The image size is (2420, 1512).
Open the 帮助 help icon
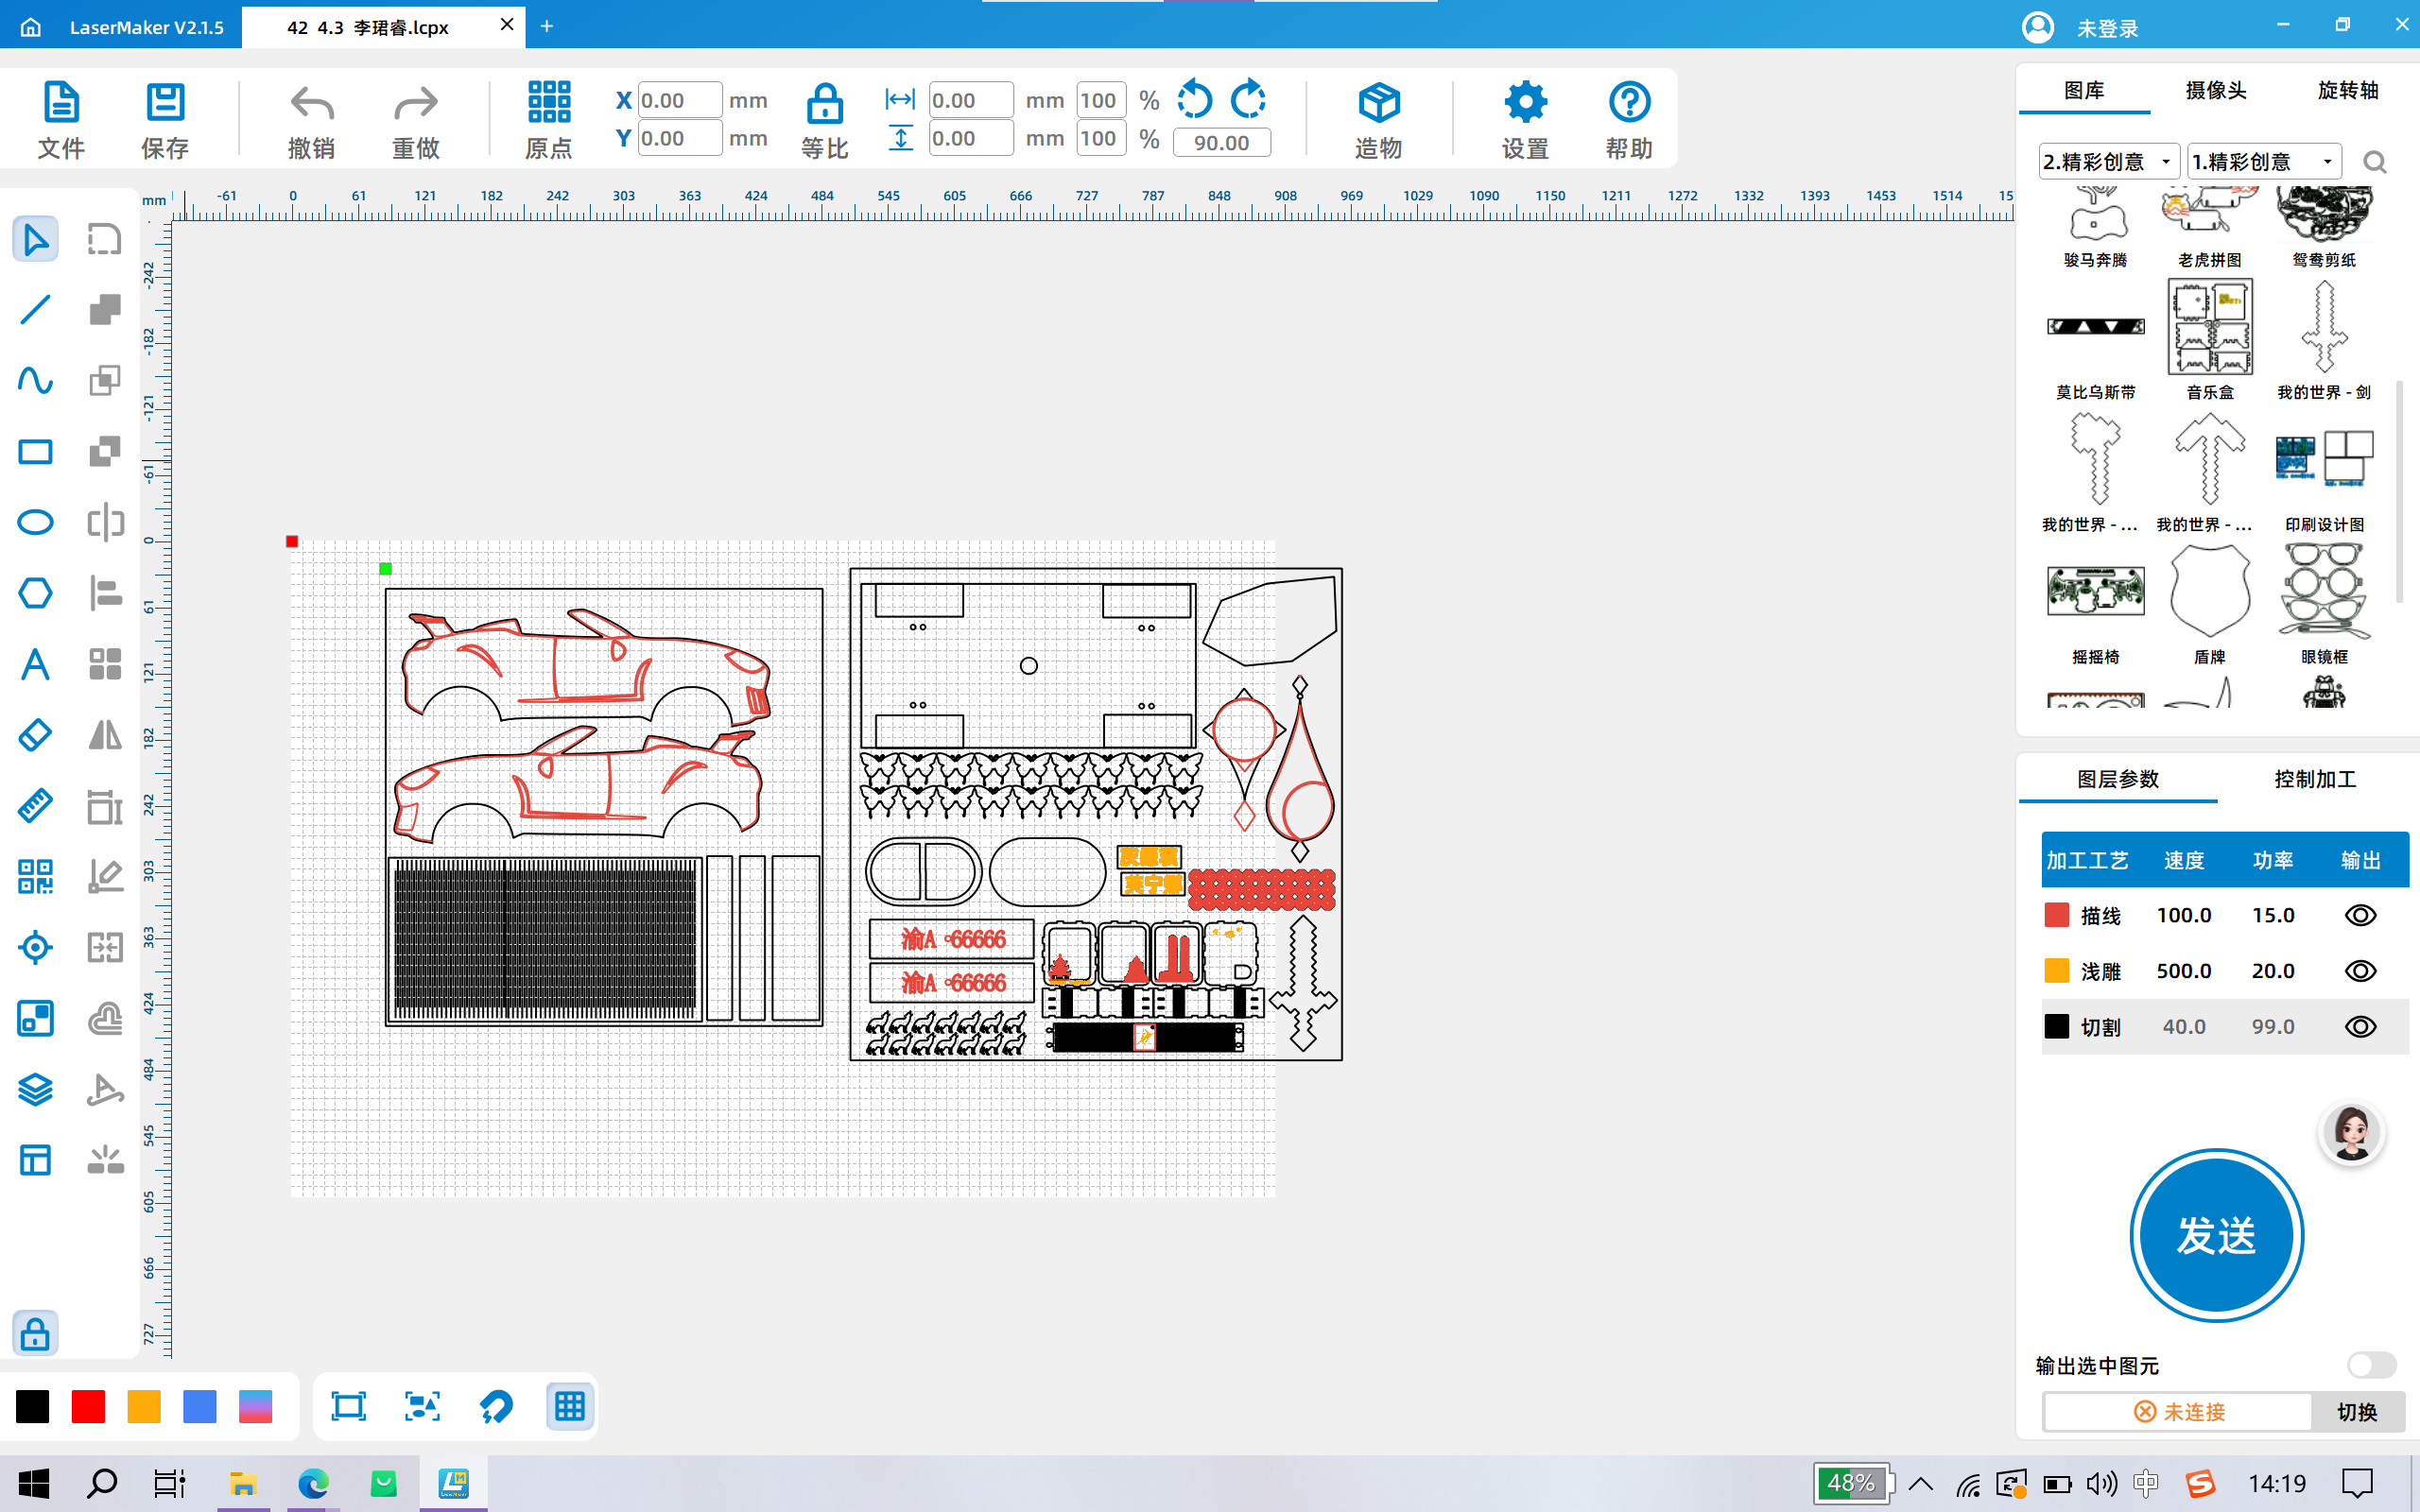1629,102
